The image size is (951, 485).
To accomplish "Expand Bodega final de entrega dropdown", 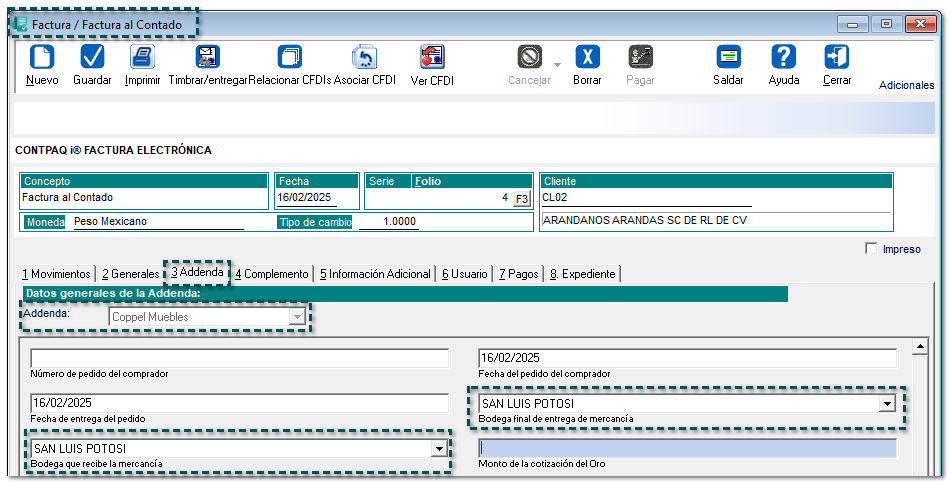I will pos(888,404).
